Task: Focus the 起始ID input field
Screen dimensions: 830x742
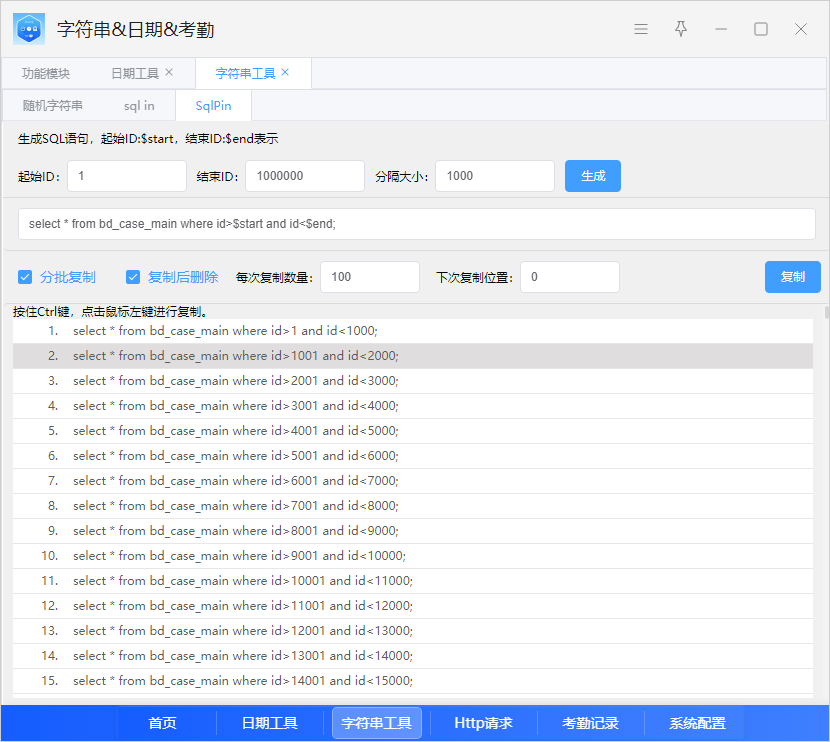Action: pos(127,176)
